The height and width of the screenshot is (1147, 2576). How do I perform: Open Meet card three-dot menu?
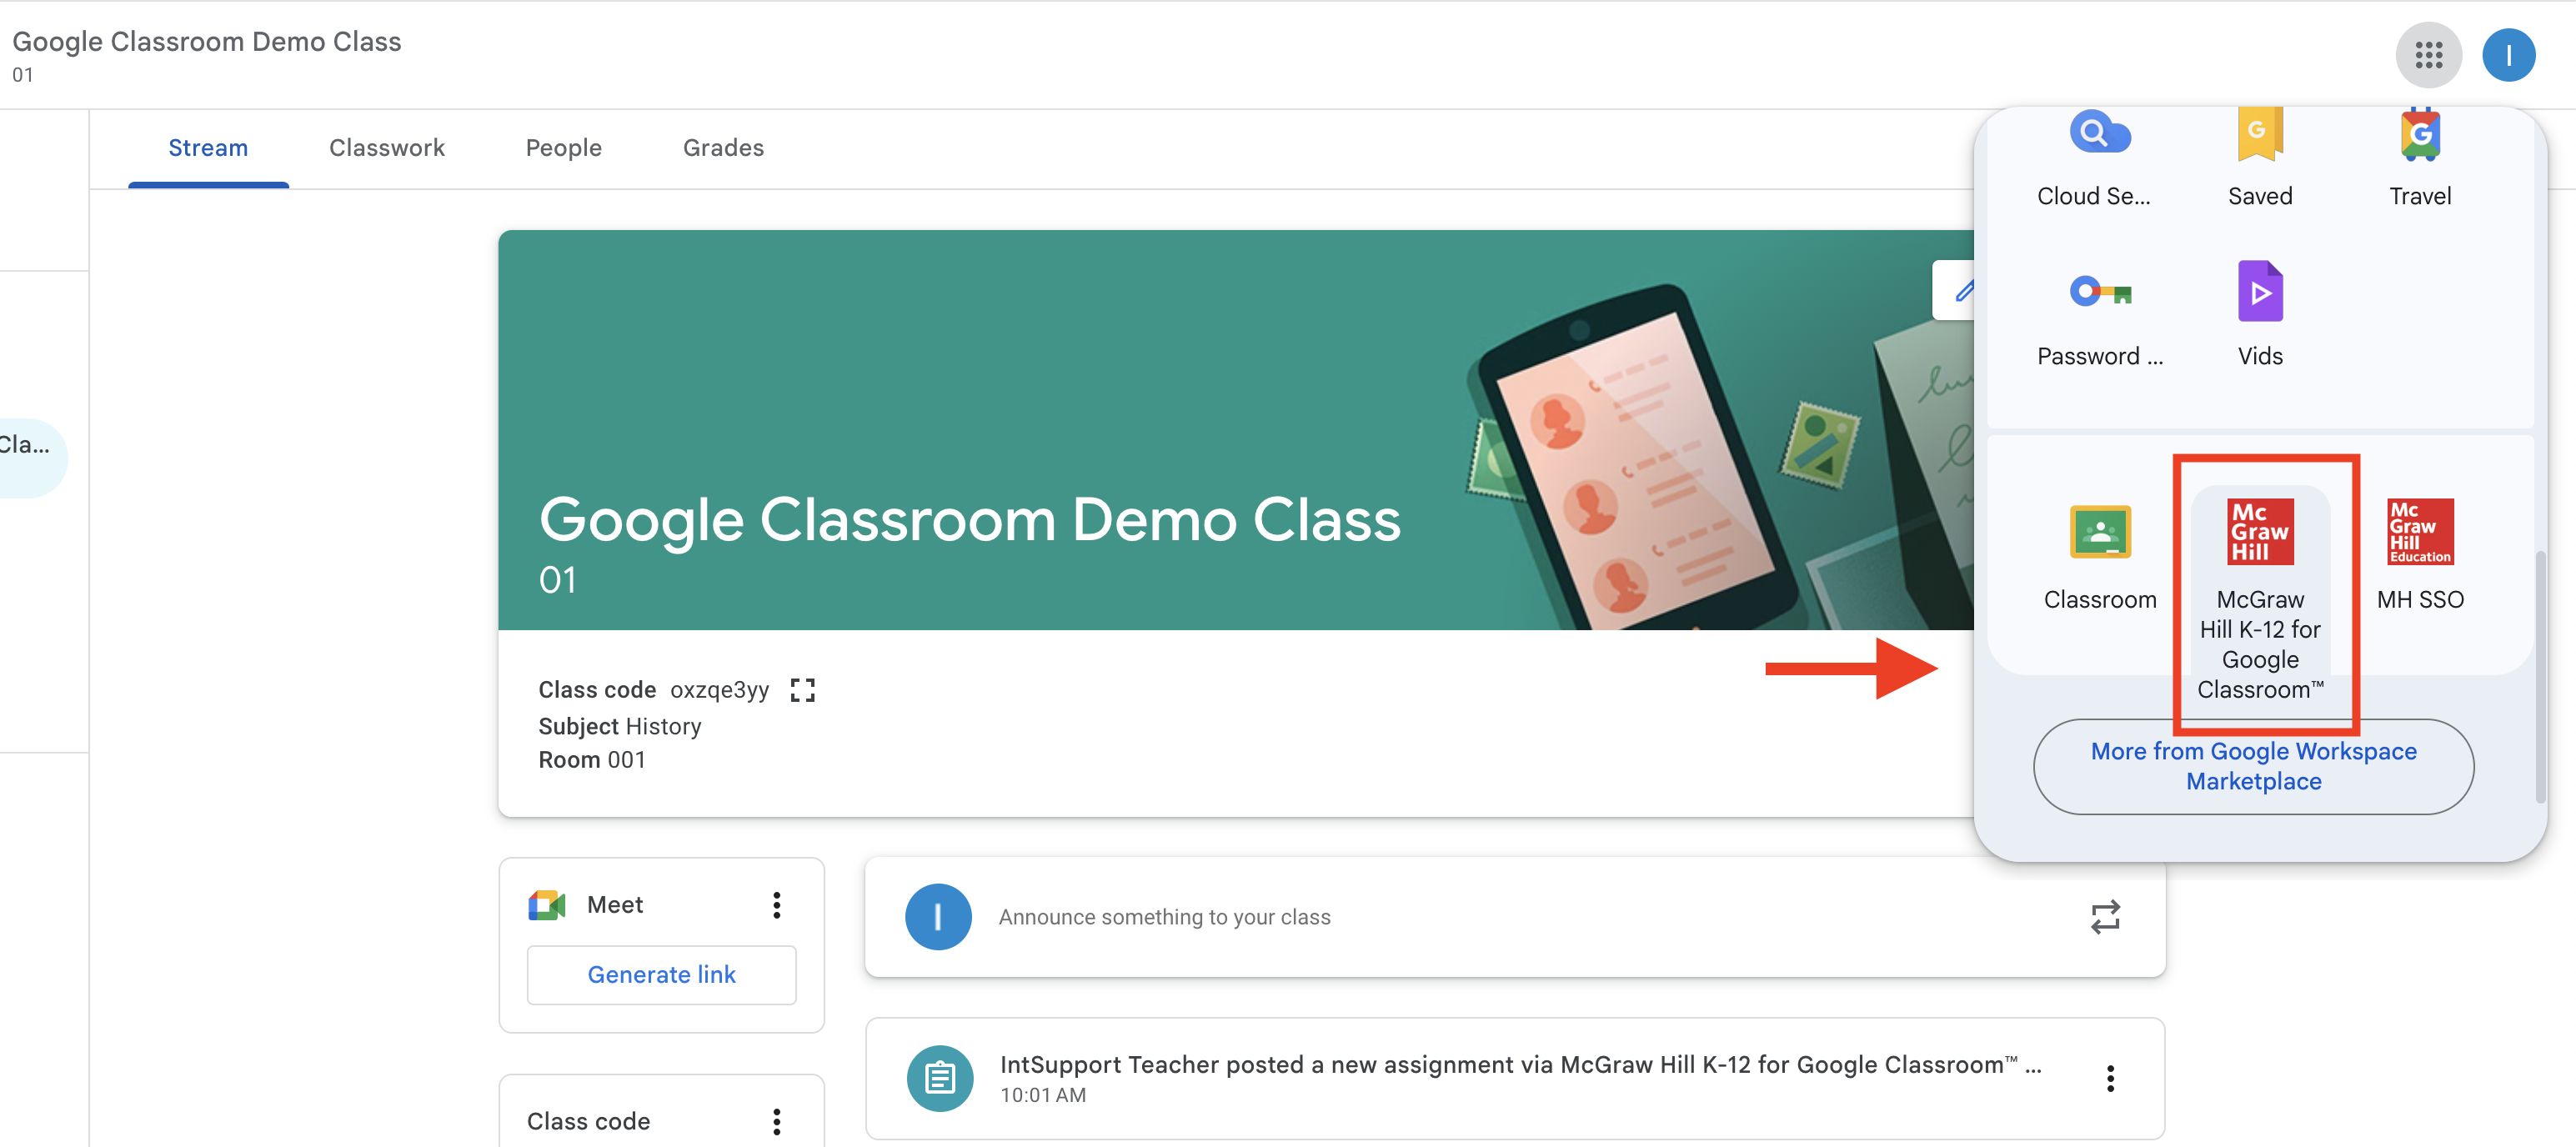tap(776, 905)
